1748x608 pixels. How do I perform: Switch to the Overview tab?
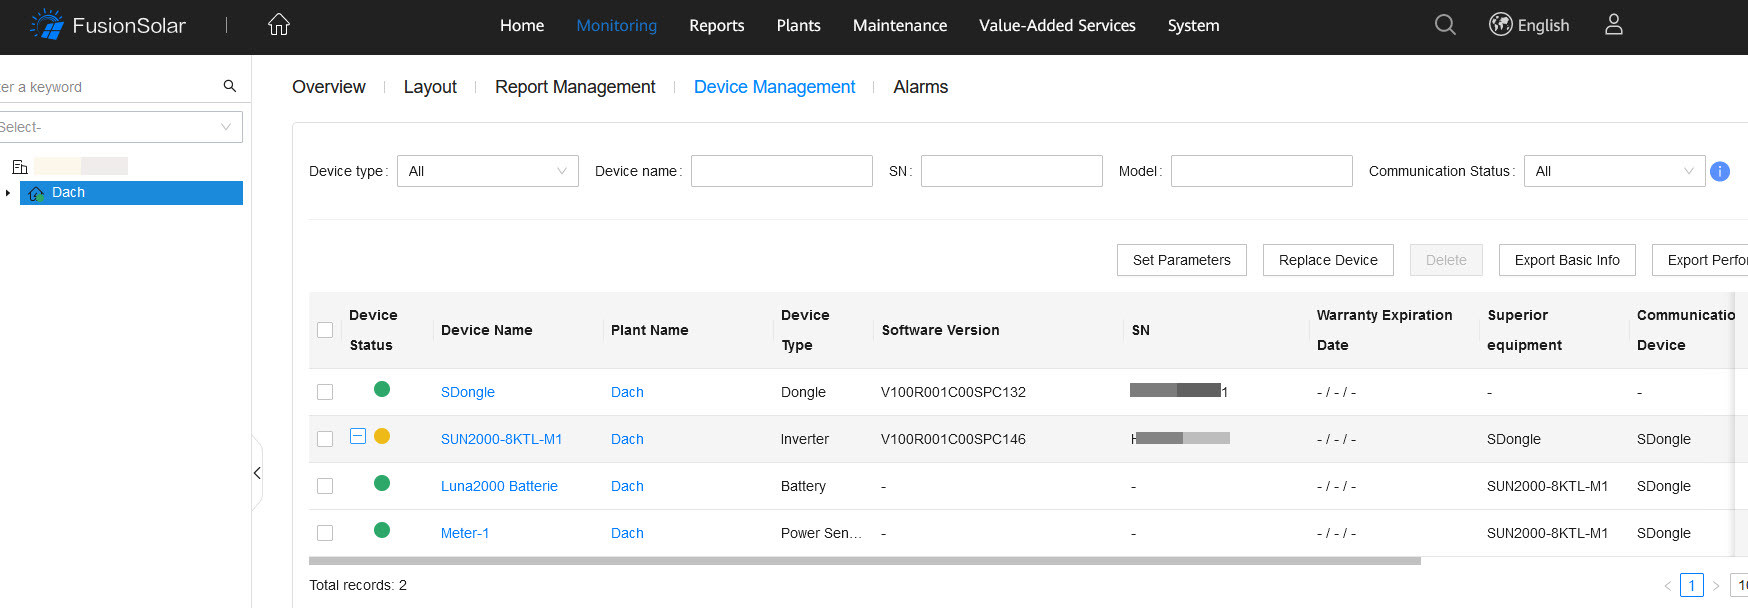coord(329,87)
